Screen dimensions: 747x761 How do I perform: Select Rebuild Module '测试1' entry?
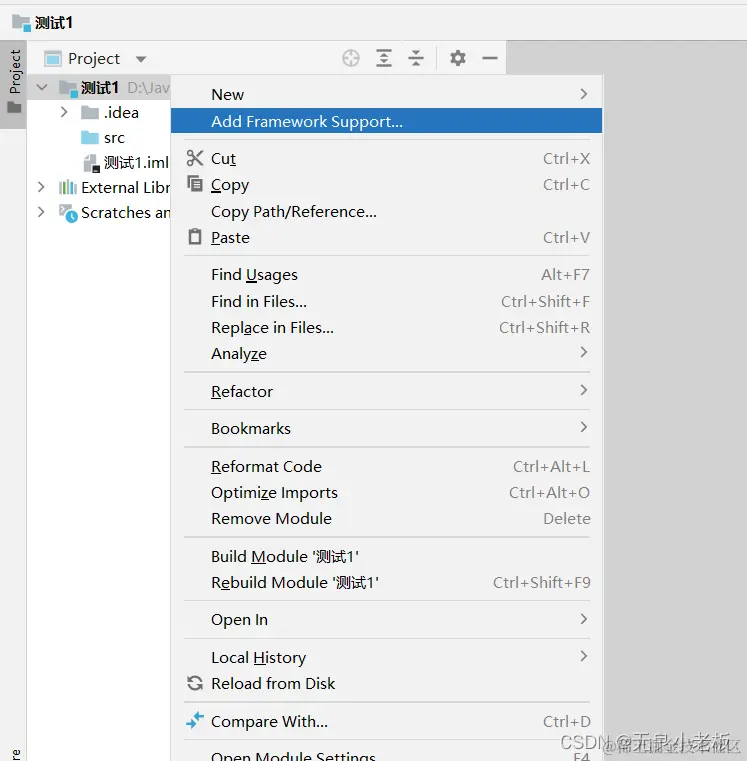pyautogui.click(x=386, y=582)
